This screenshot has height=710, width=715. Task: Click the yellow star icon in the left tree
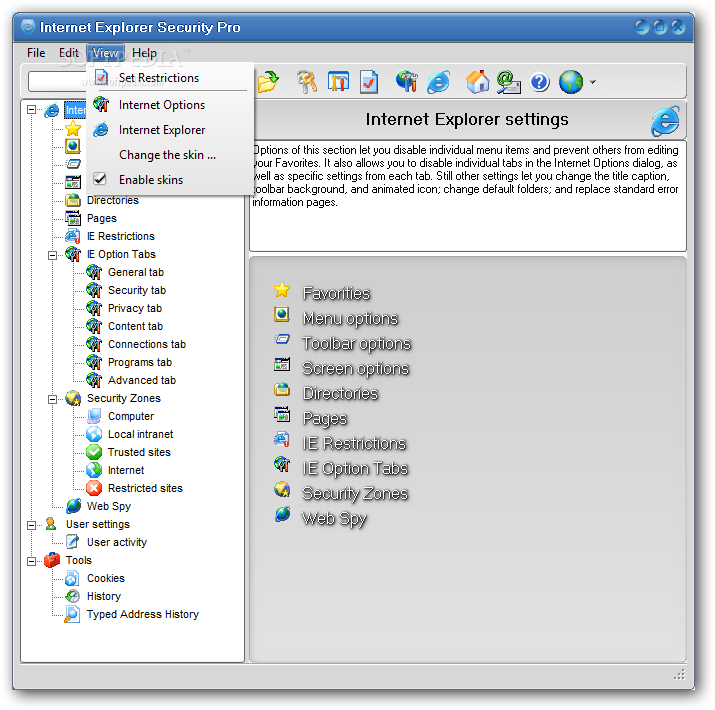(x=73, y=129)
